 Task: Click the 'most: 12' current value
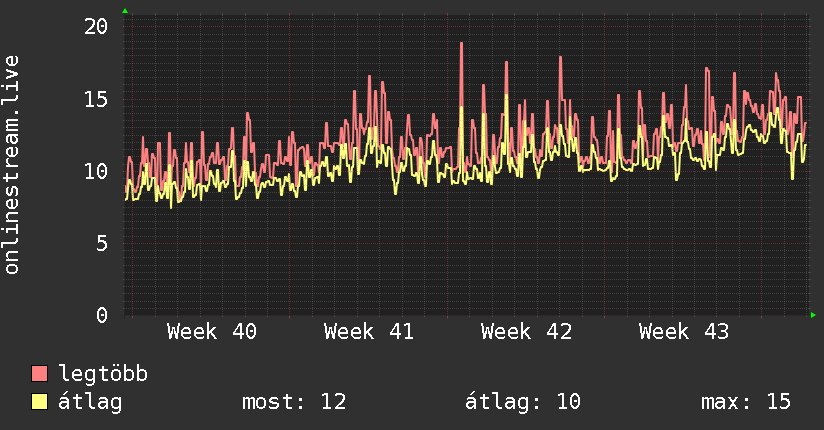point(294,402)
